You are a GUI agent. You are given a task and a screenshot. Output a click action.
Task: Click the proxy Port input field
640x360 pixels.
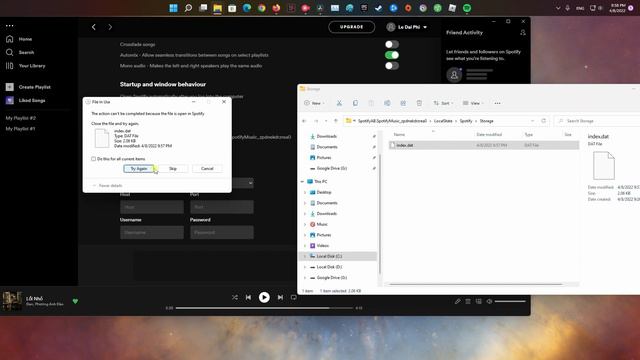[x=222, y=207]
